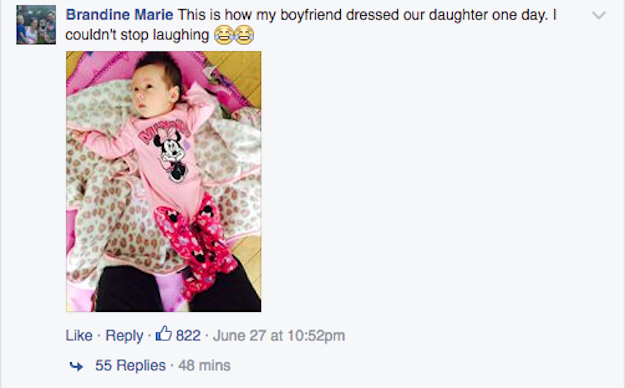This screenshot has height=388, width=625.
Task: Open the Brandine Marie profile name link
Action: (x=120, y=15)
